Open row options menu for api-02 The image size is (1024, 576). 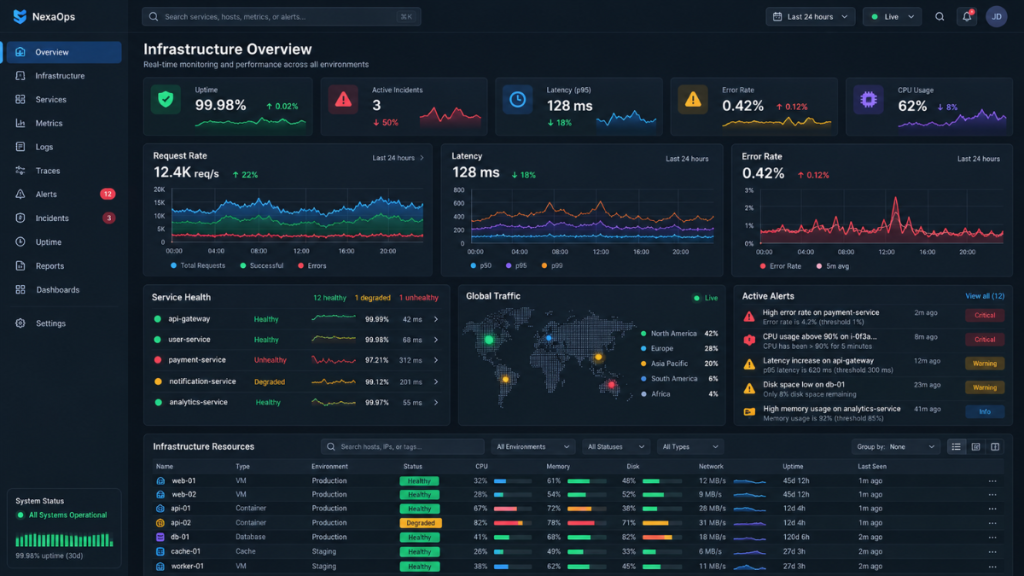(x=993, y=523)
